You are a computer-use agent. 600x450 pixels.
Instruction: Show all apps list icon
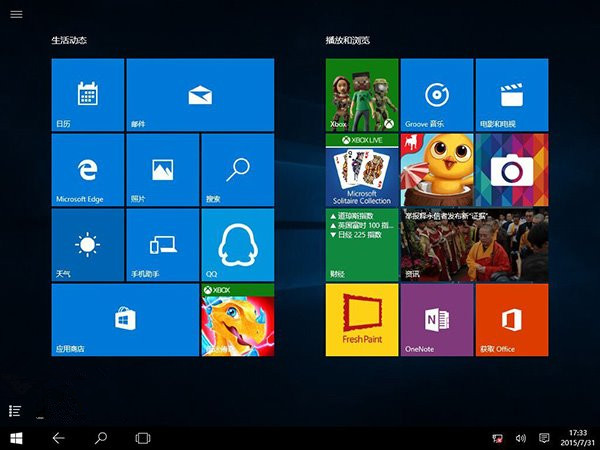click(x=16, y=411)
